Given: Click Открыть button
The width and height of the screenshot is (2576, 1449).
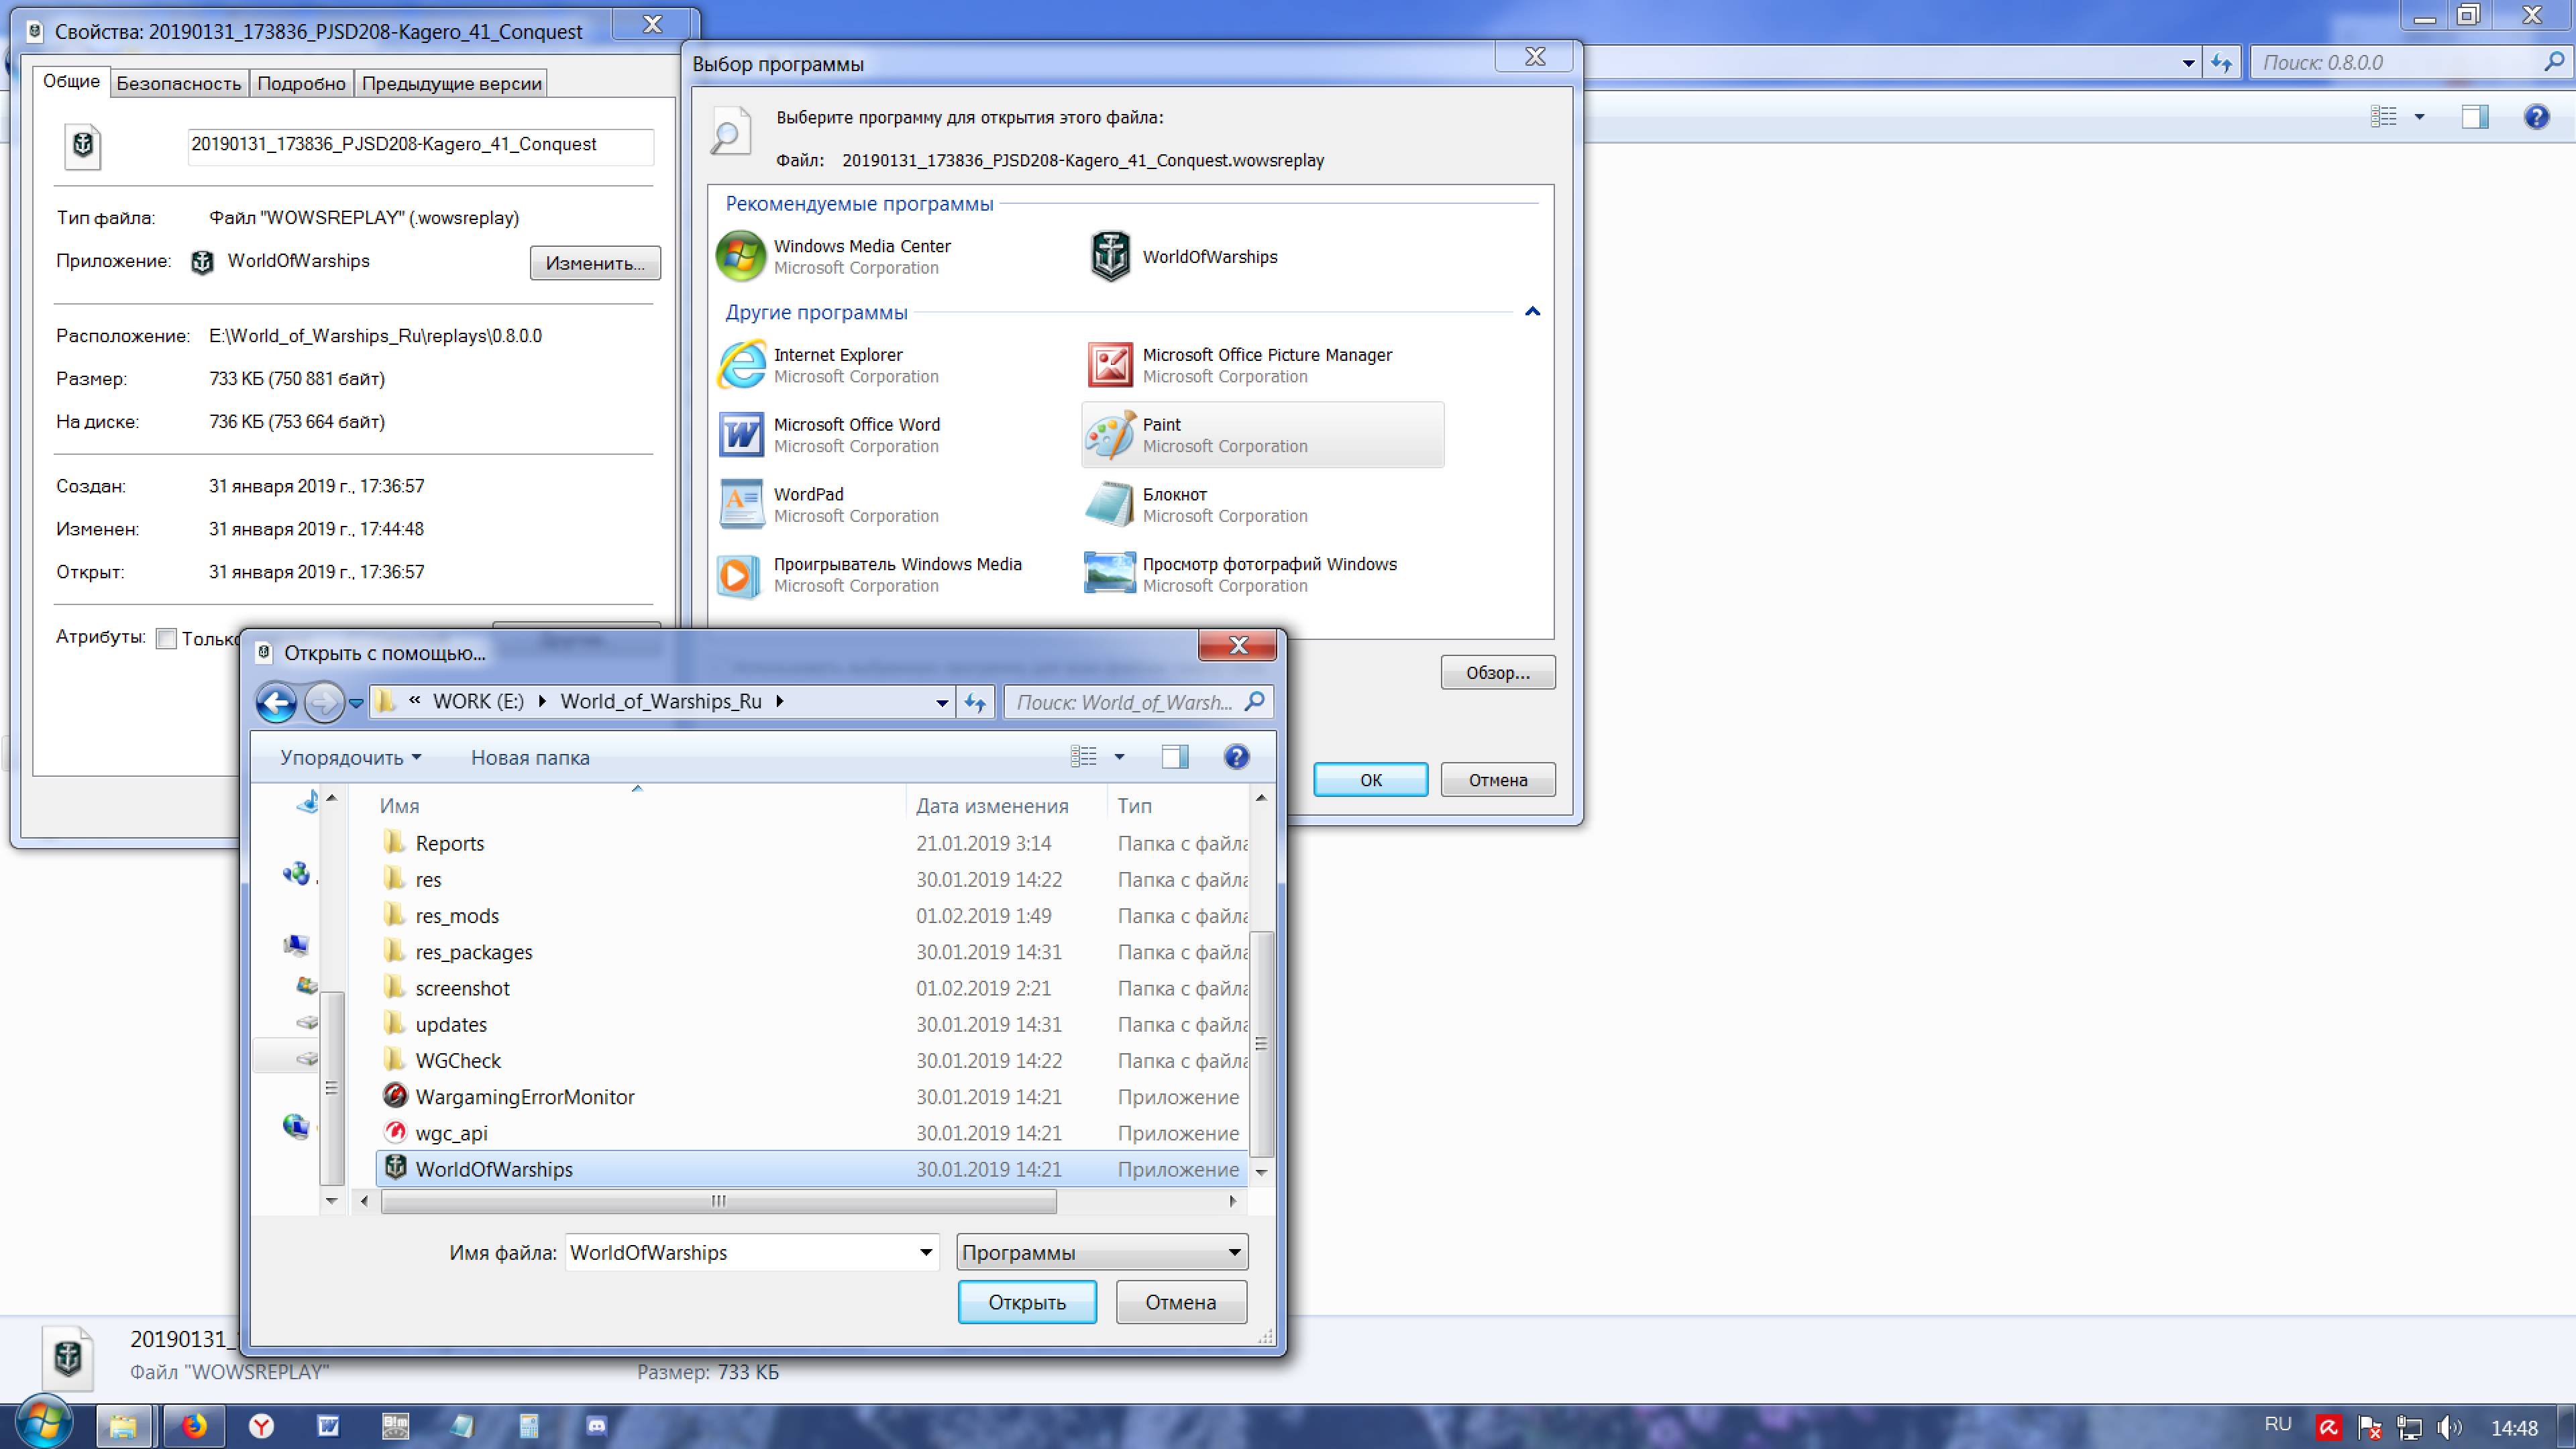Looking at the screenshot, I should [x=1026, y=1302].
